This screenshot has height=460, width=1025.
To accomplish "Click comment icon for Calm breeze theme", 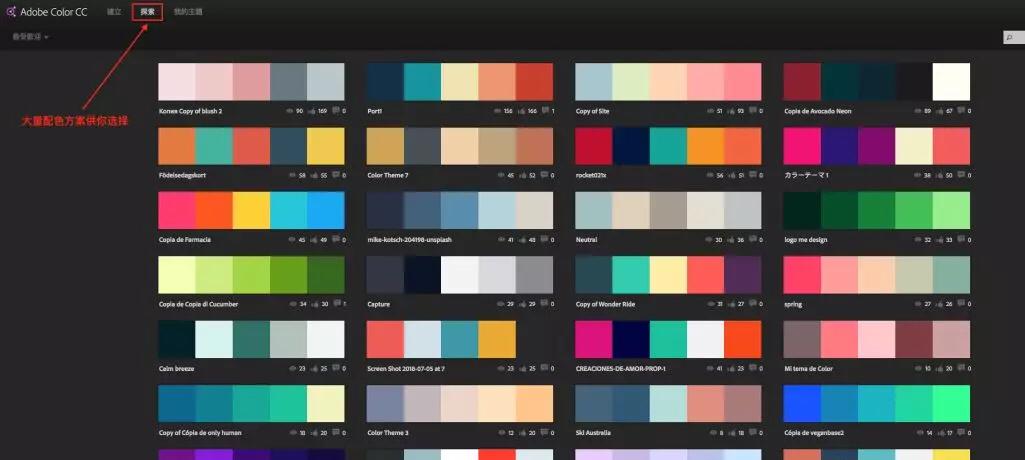I will pyautogui.click(x=335, y=368).
